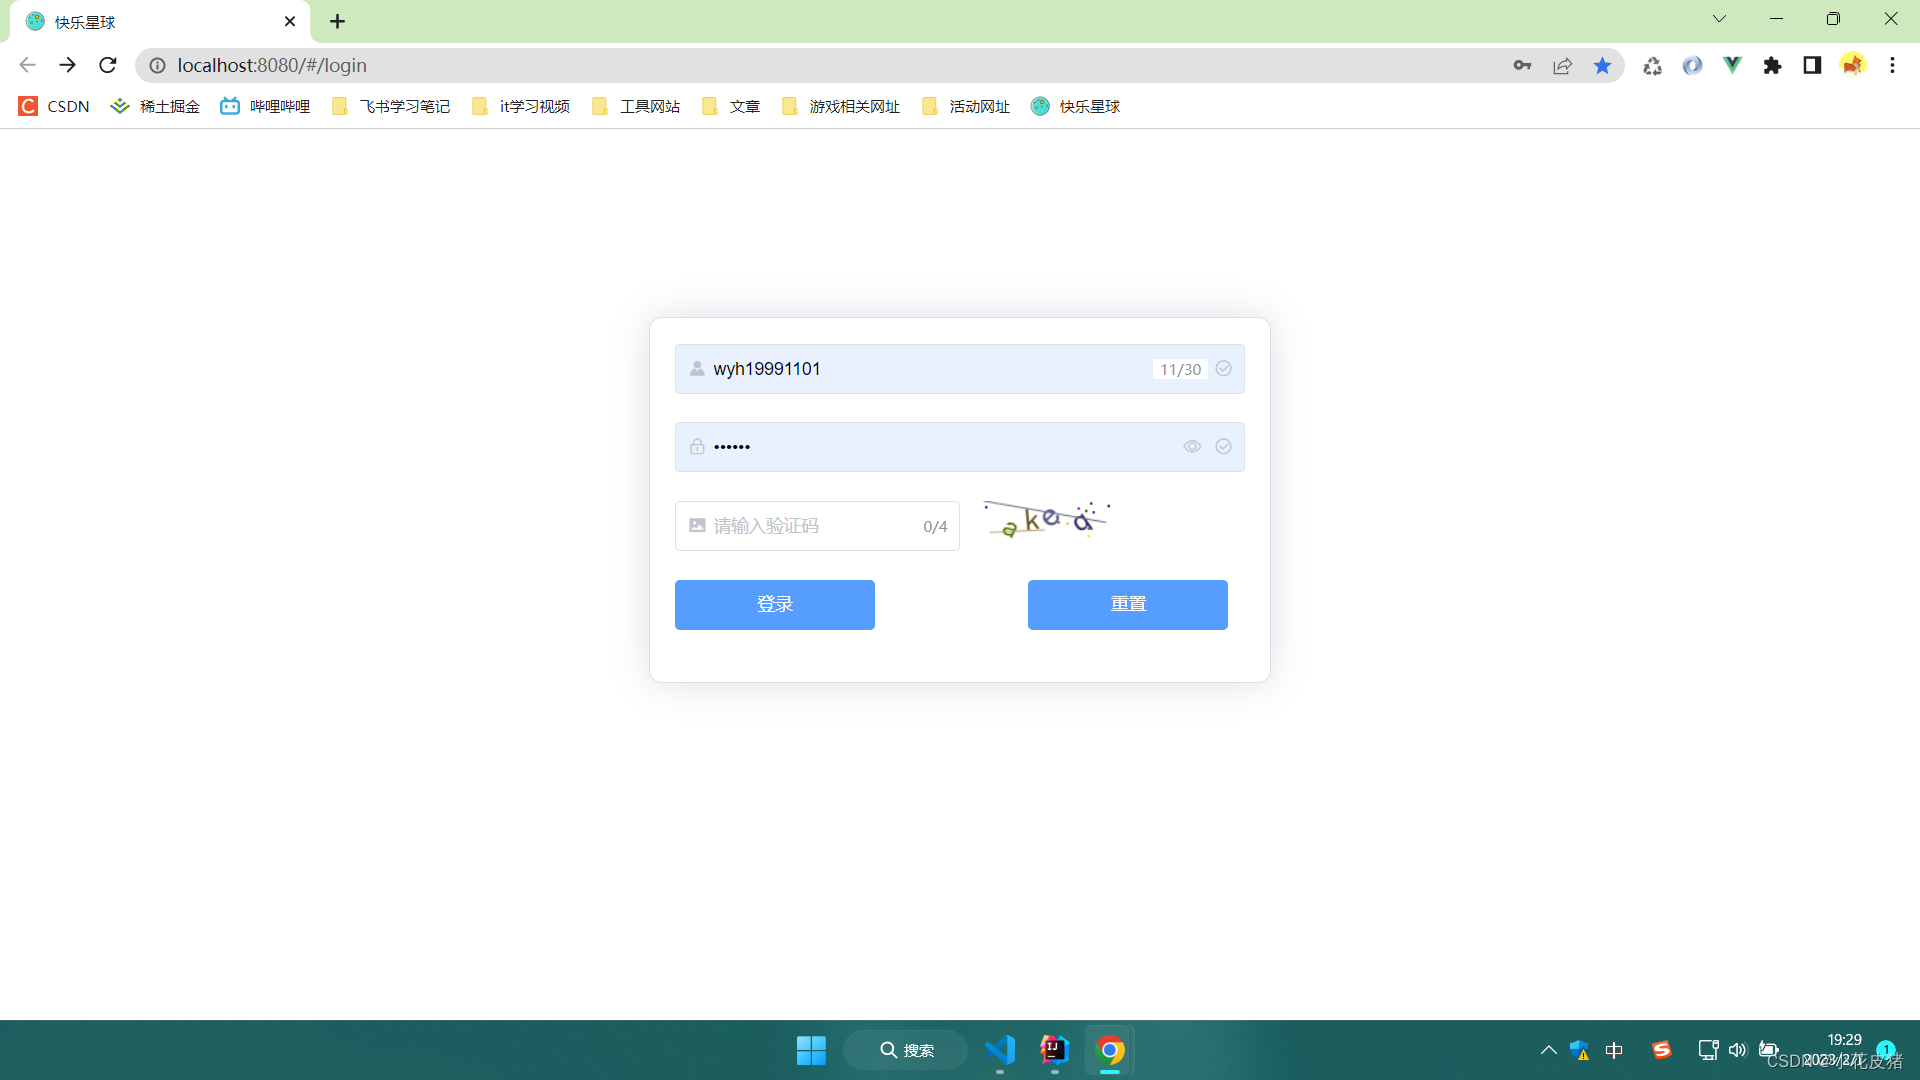Click the captcha image to refresh it
This screenshot has width=1920, height=1080.
coord(1045,520)
